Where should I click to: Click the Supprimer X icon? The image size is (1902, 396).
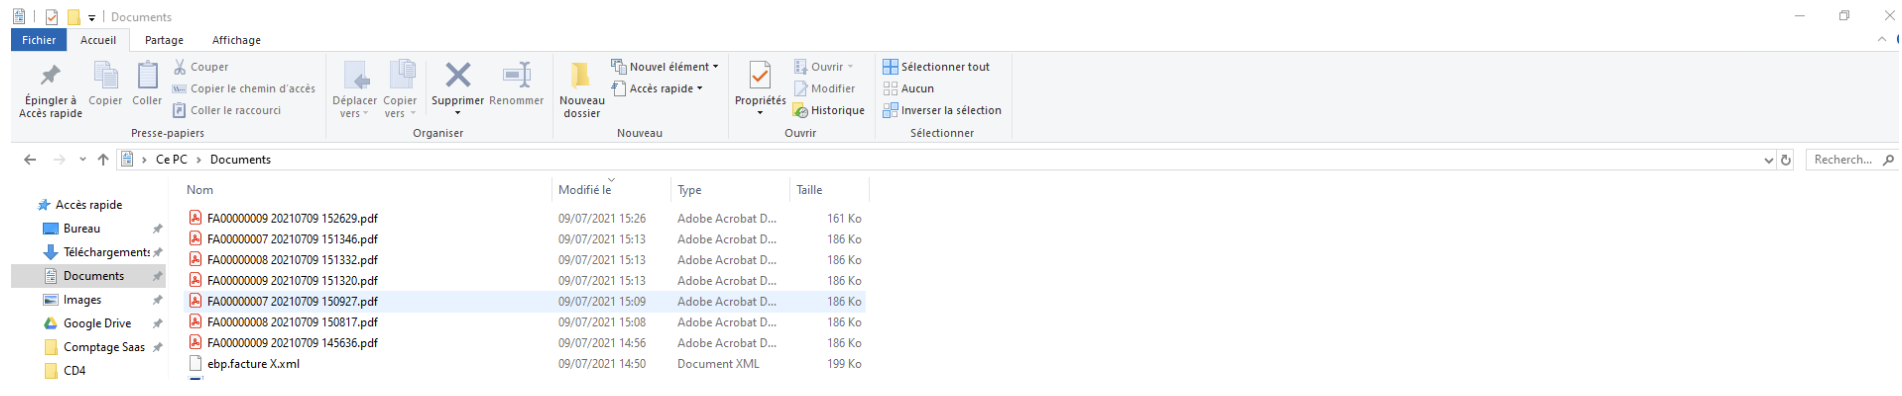(458, 75)
